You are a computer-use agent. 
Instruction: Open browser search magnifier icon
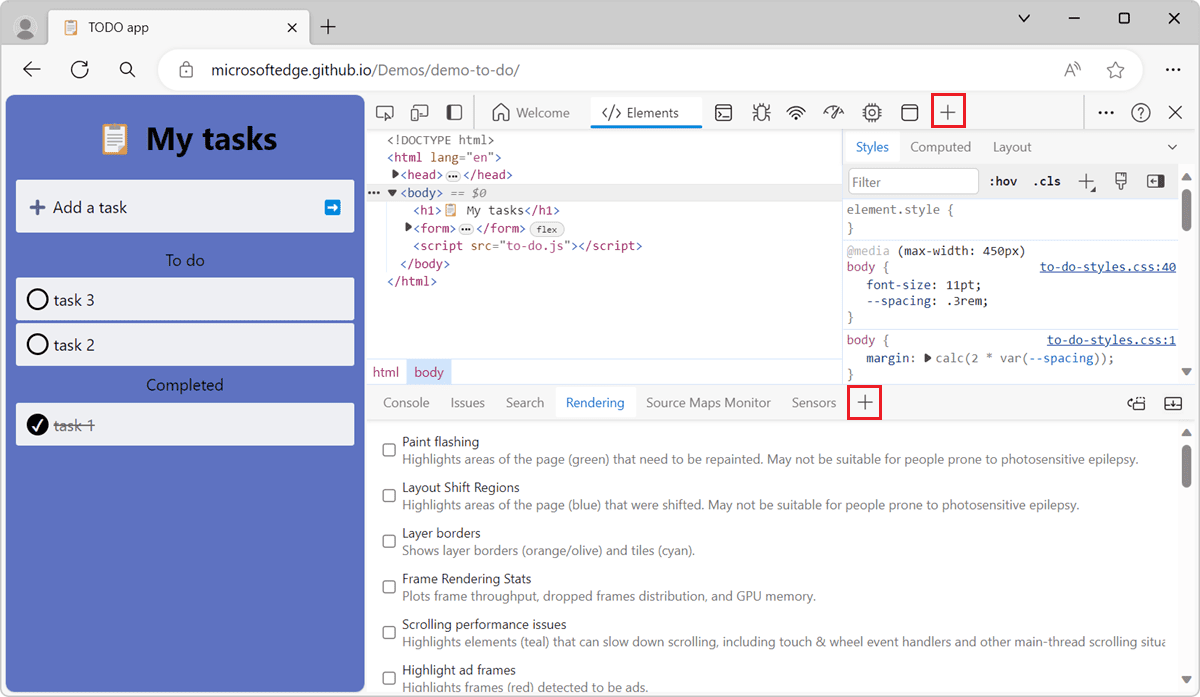point(127,70)
